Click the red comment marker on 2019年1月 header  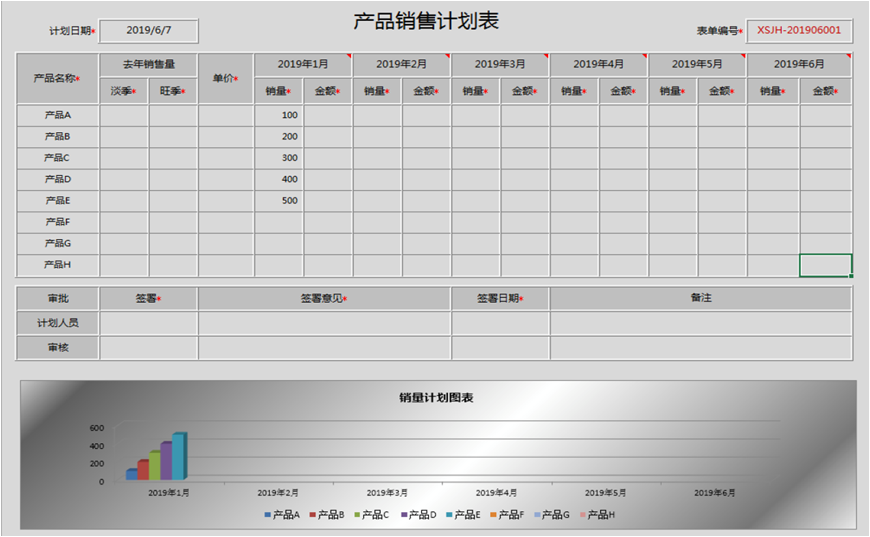349,56
